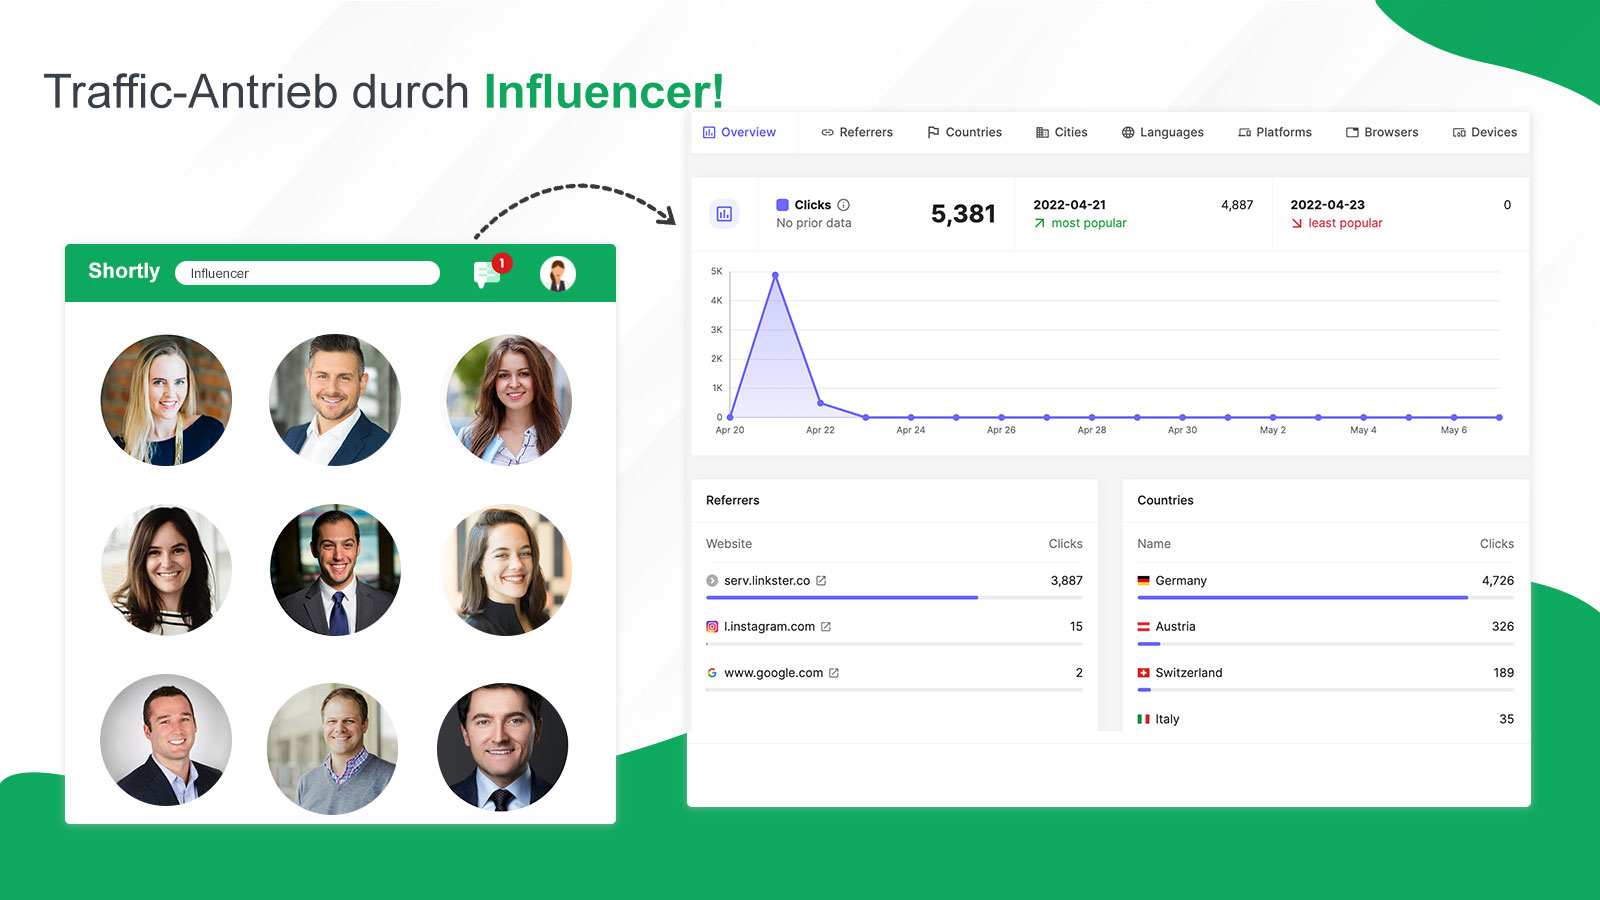Viewport: 1600px width, 900px height.
Task: Open serv.linkster.co external link icon
Action: pos(821,581)
